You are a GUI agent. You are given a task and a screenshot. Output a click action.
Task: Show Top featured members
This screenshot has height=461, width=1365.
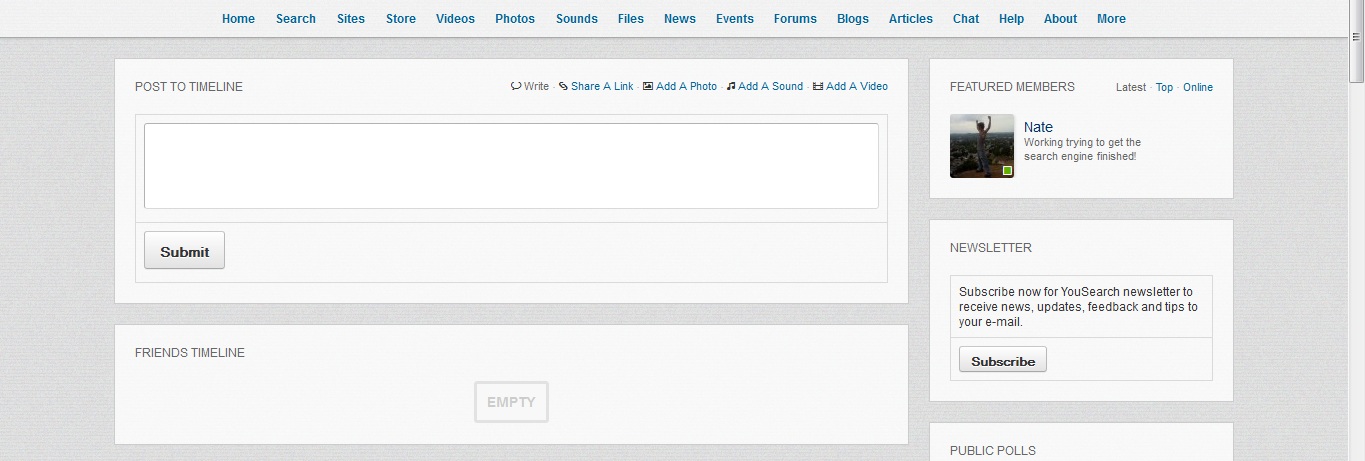(x=1164, y=88)
